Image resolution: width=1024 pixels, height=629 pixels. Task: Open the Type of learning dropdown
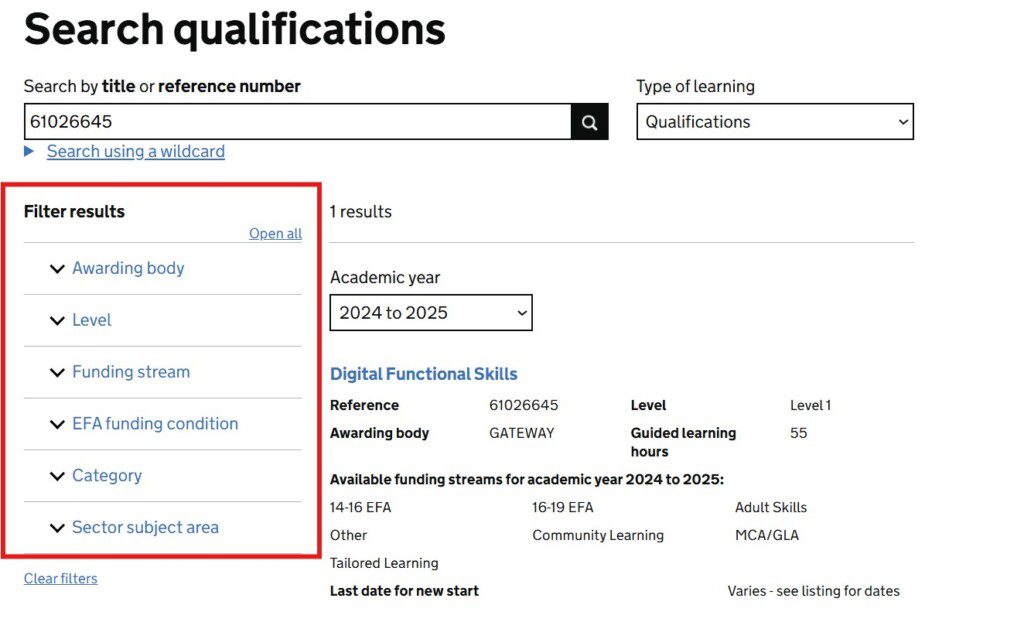pos(774,121)
